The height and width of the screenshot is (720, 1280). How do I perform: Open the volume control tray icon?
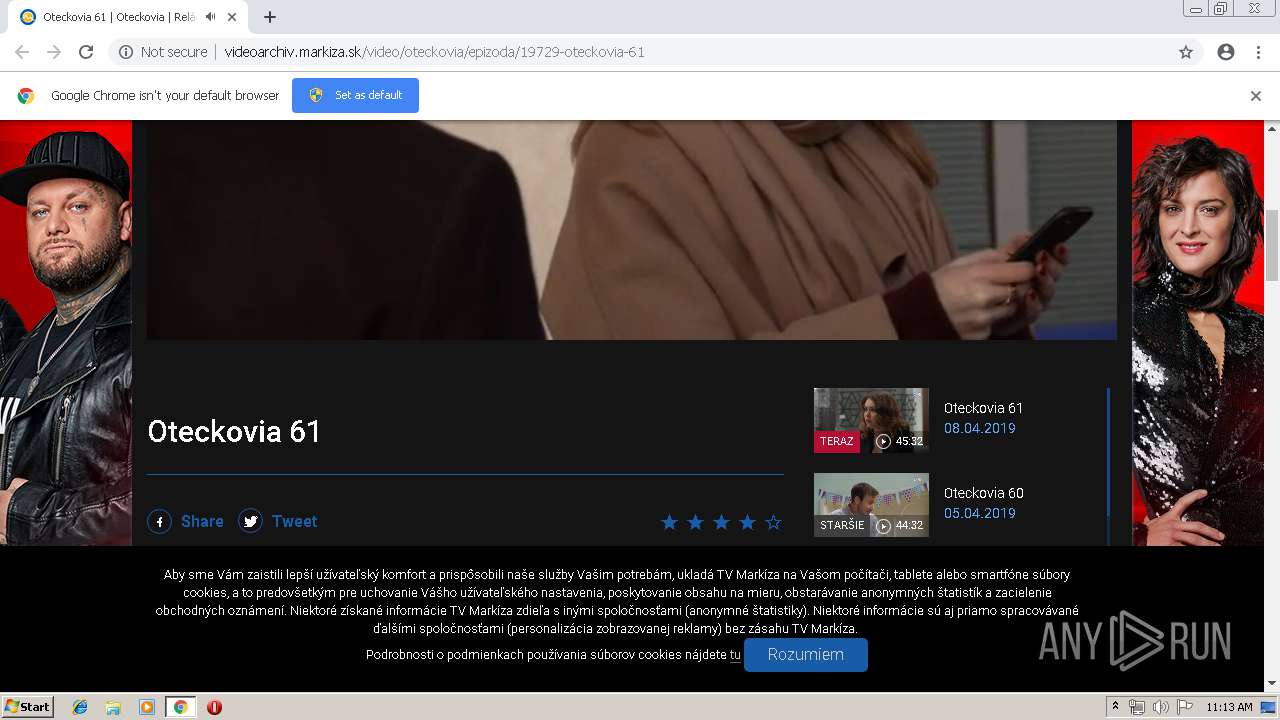click(1160, 707)
